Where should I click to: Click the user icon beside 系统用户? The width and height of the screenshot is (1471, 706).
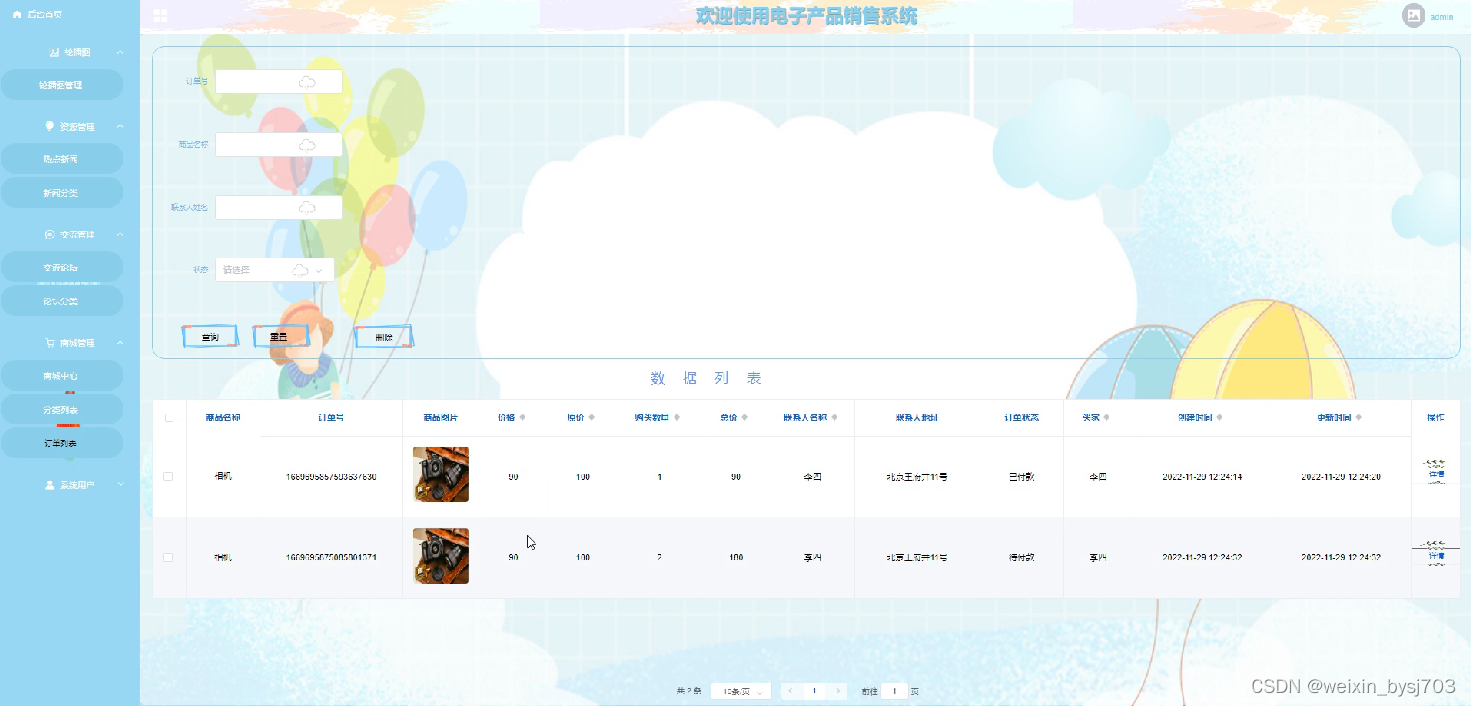point(50,485)
